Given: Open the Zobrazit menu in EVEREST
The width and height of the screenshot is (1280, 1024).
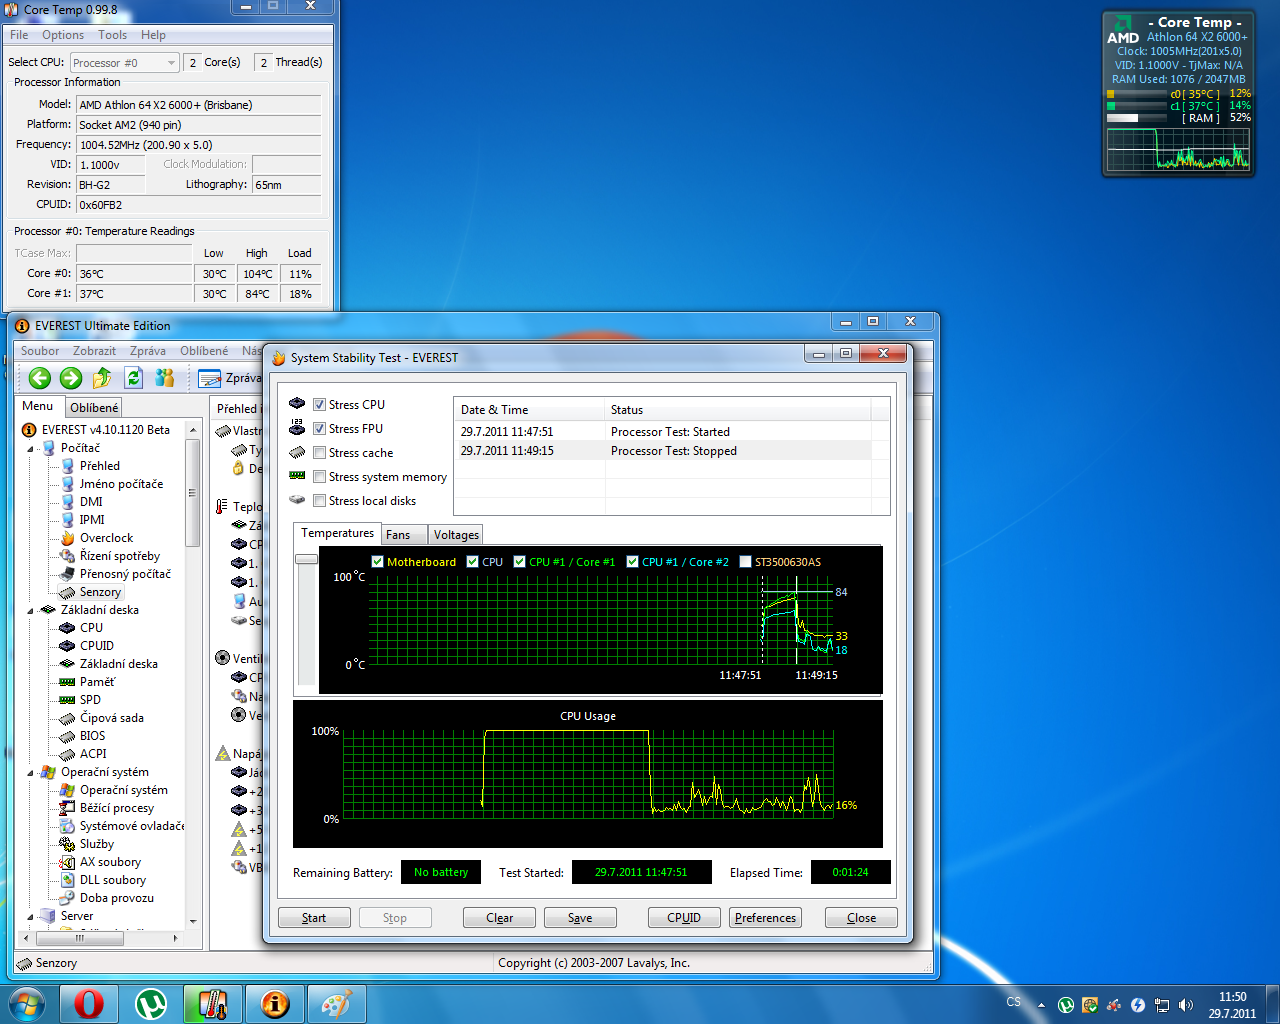Looking at the screenshot, I should point(94,351).
